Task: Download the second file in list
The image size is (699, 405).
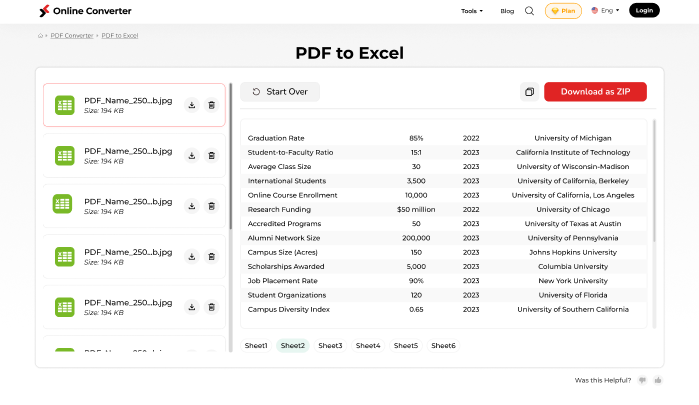Action: [x=191, y=155]
